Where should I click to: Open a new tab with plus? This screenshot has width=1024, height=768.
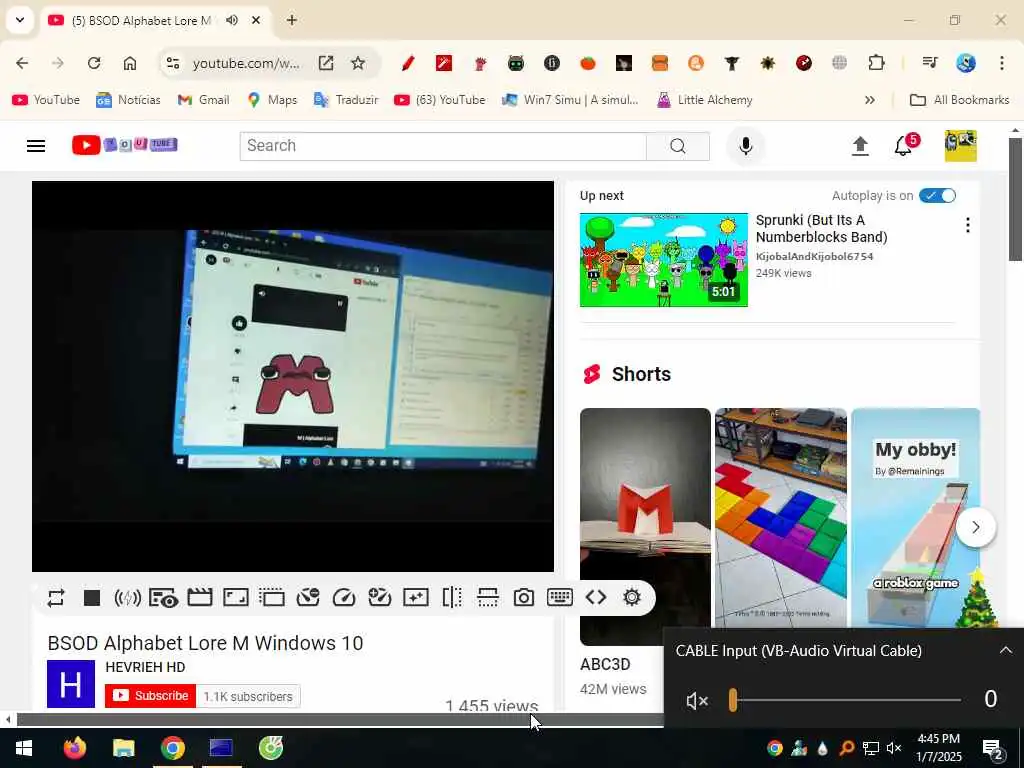[x=292, y=20]
